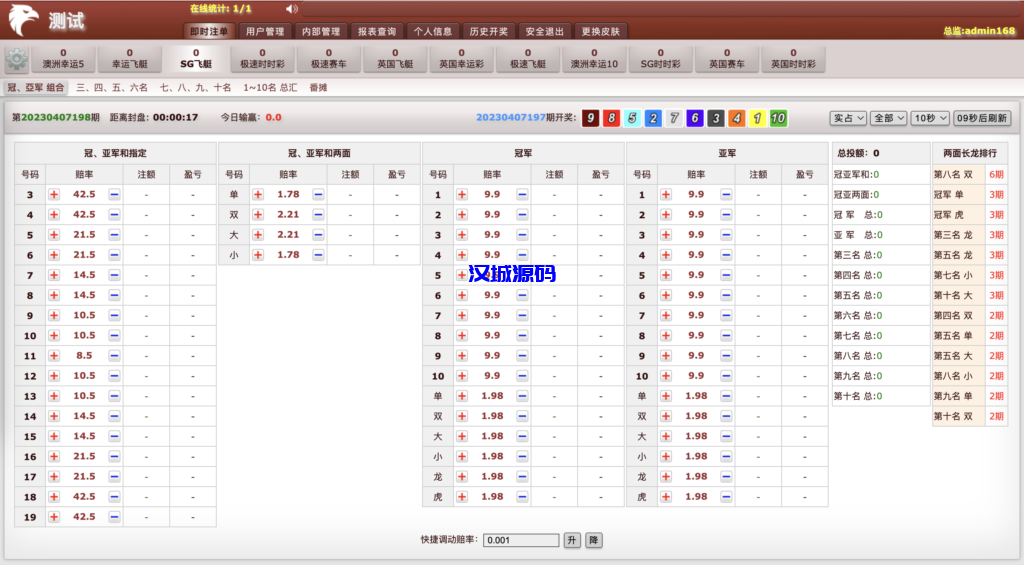Click the eagle logo icon
The width and height of the screenshot is (1024, 565).
point(24,20)
